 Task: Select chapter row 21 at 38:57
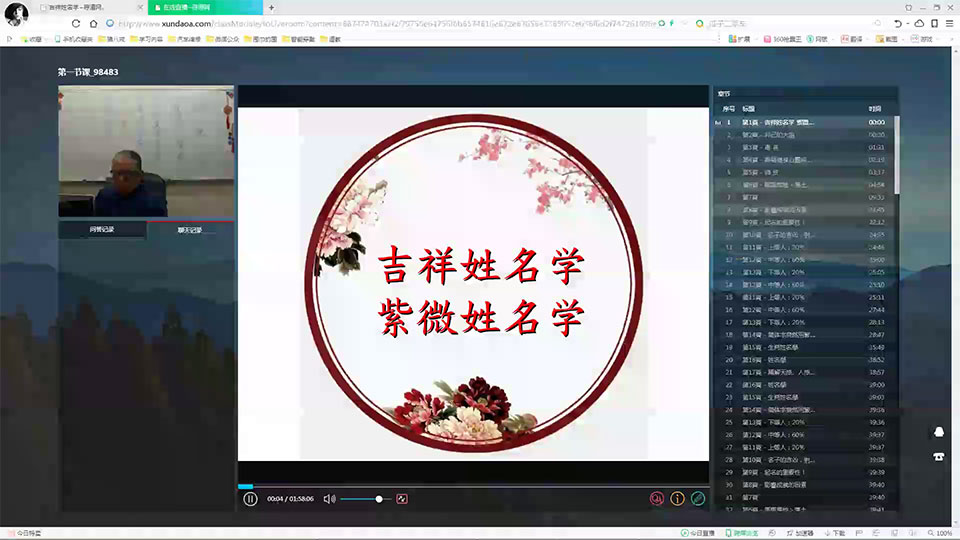pyautogui.click(x=803, y=372)
